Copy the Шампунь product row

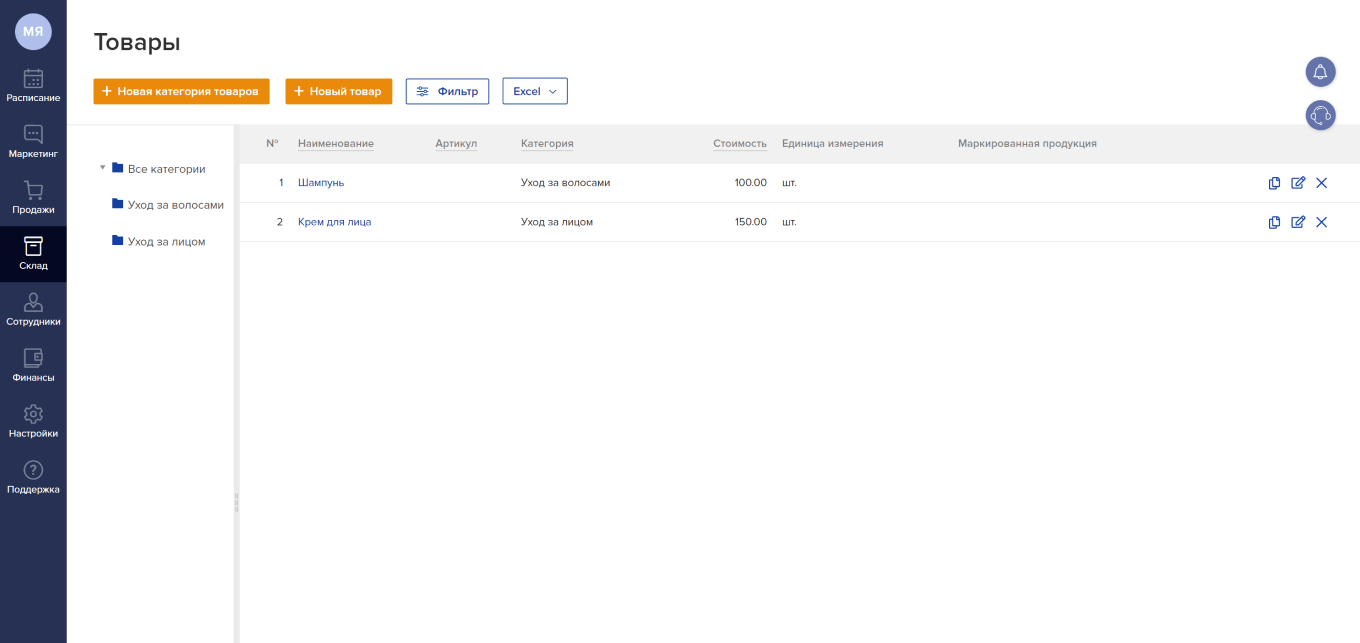(1274, 183)
